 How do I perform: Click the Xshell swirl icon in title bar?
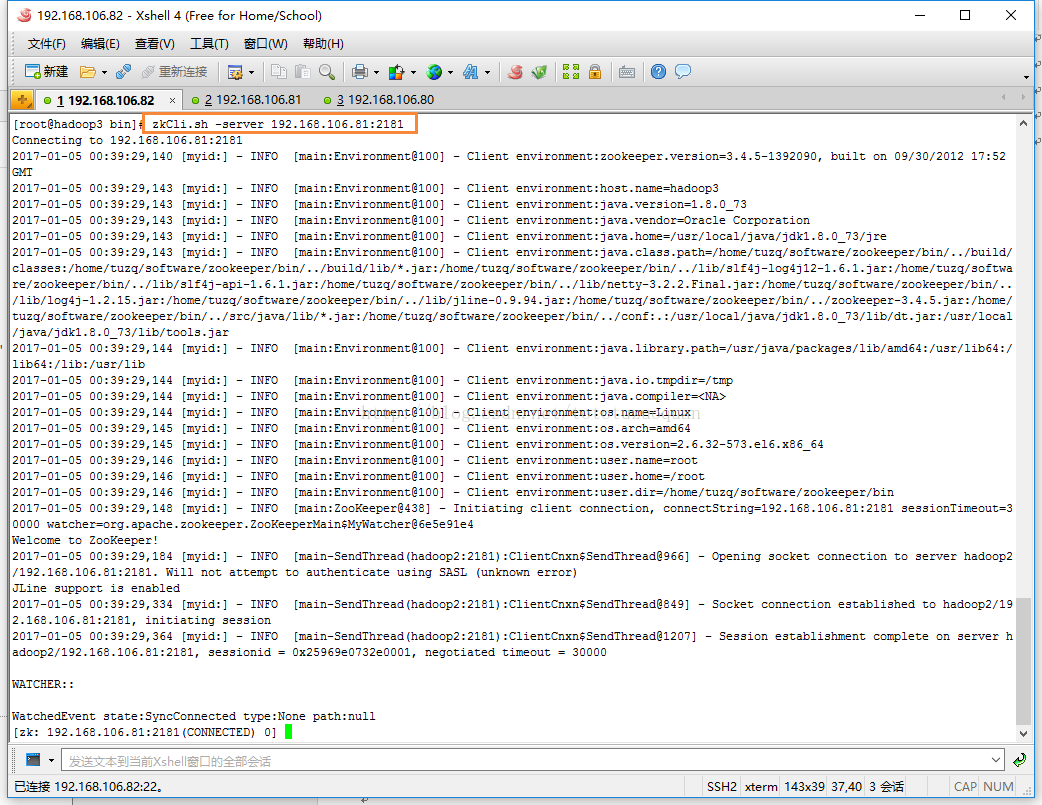click(23, 15)
